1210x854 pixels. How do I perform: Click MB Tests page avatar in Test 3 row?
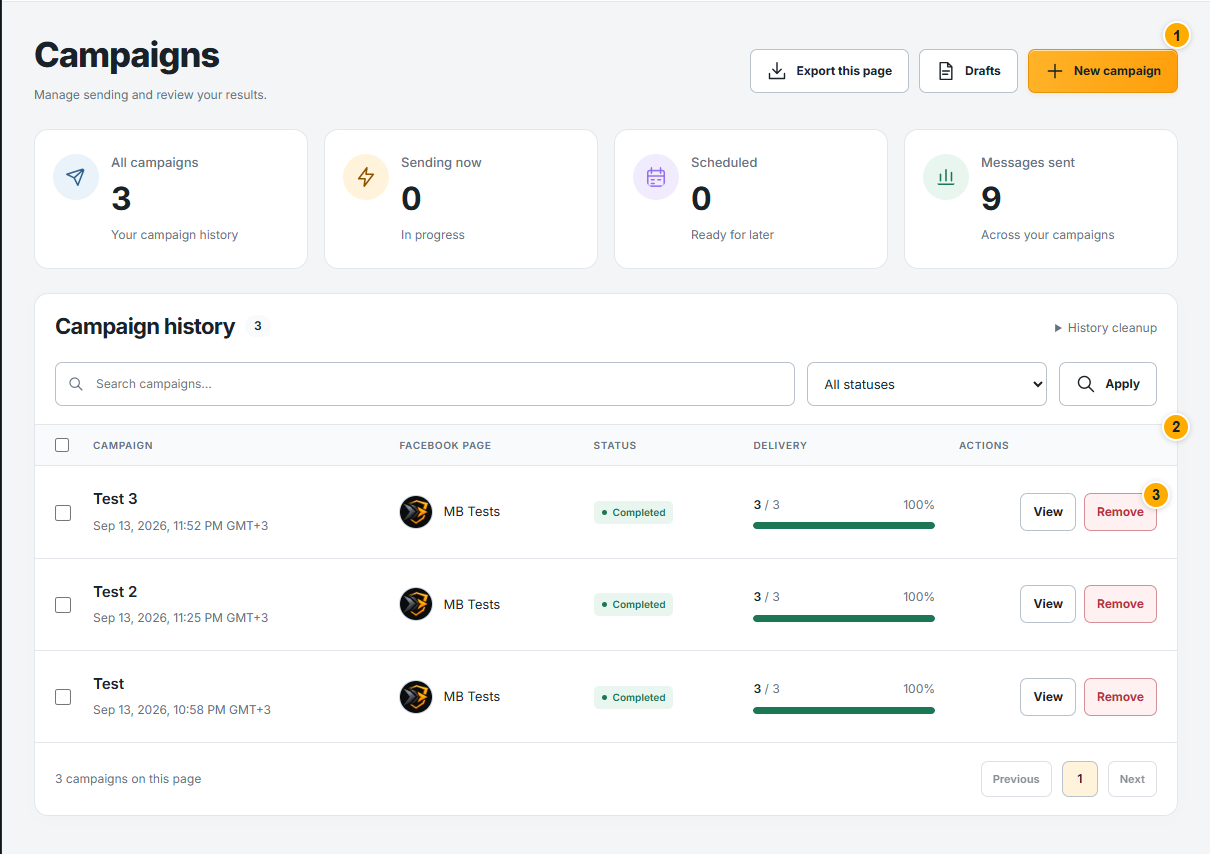(416, 512)
